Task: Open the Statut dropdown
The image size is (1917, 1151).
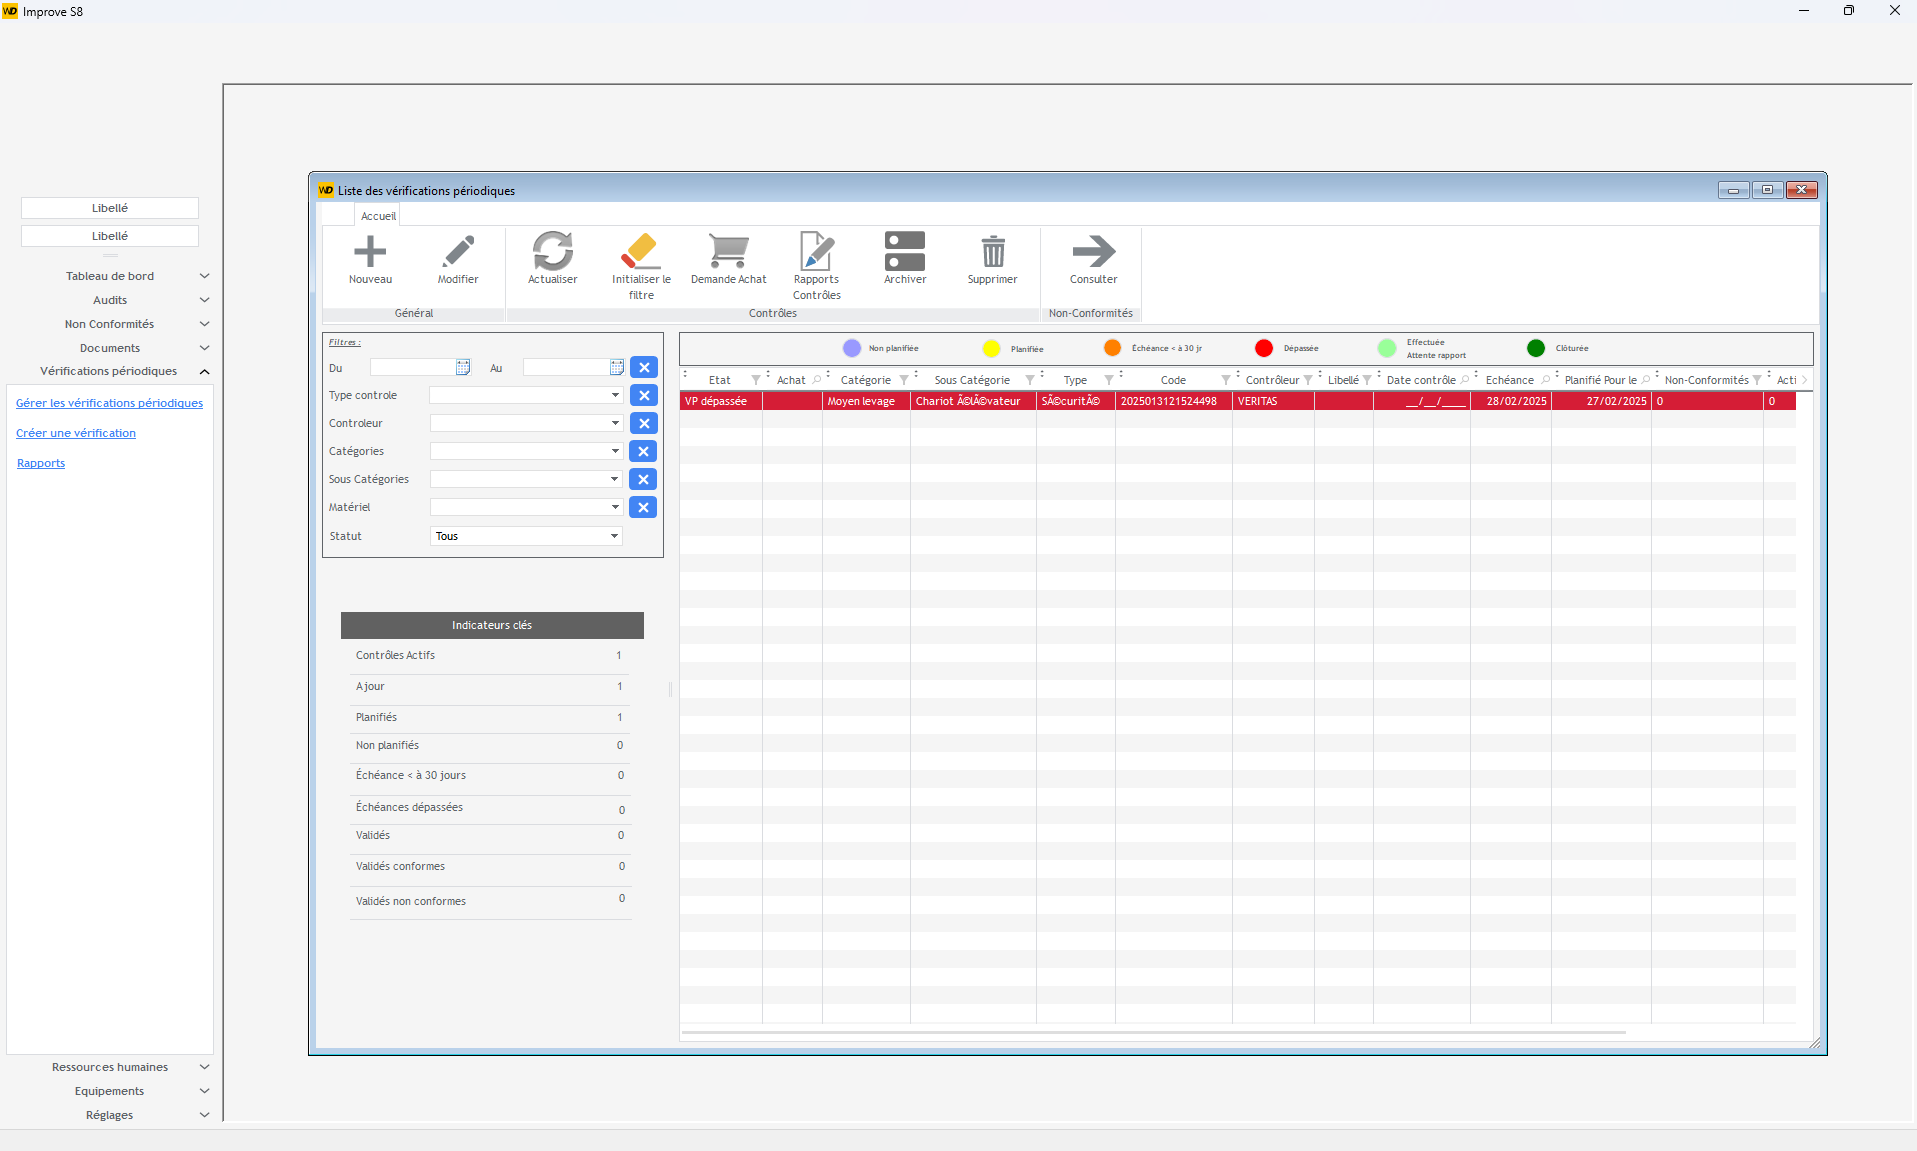Action: point(614,537)
